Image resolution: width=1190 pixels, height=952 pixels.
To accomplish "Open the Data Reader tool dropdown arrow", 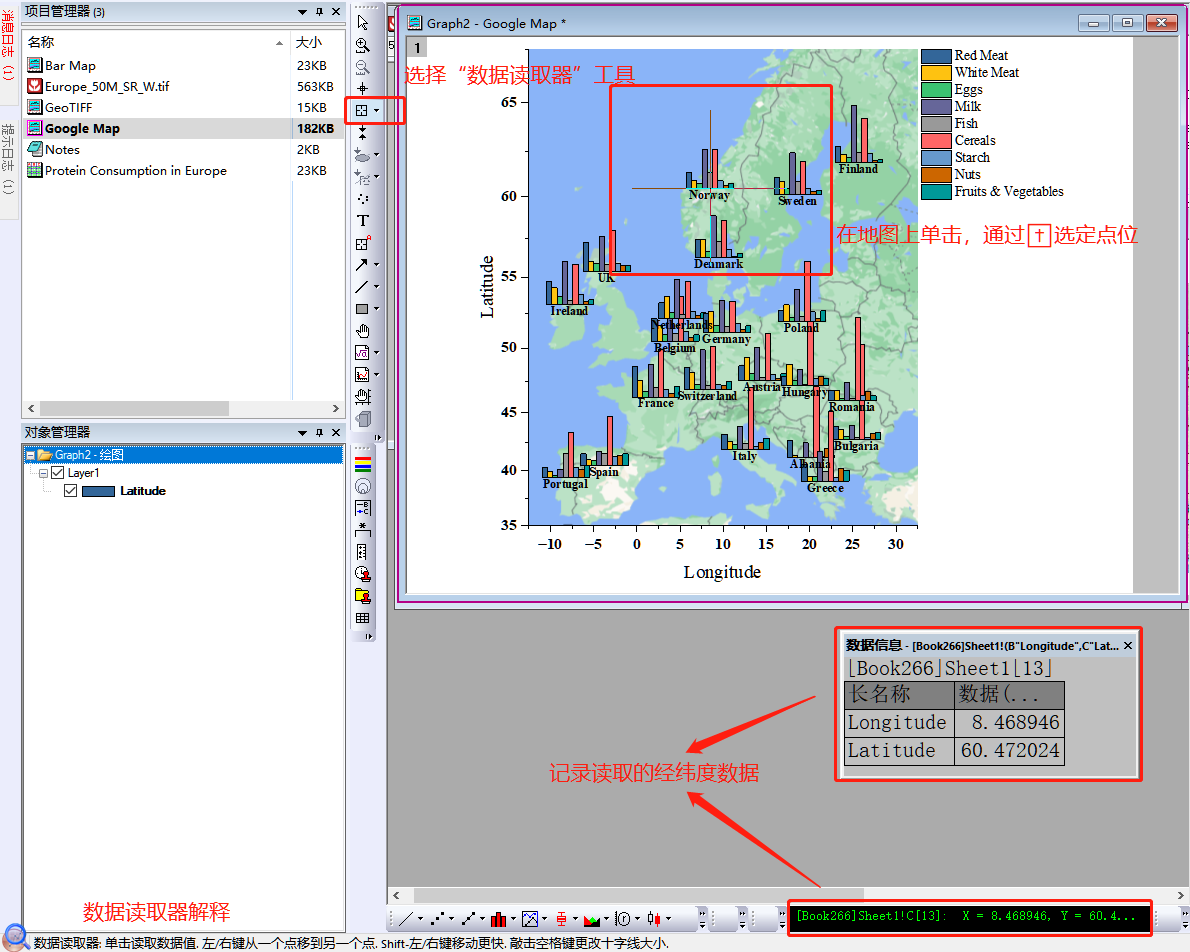I will pyautogui.click(x=376, y=111).
